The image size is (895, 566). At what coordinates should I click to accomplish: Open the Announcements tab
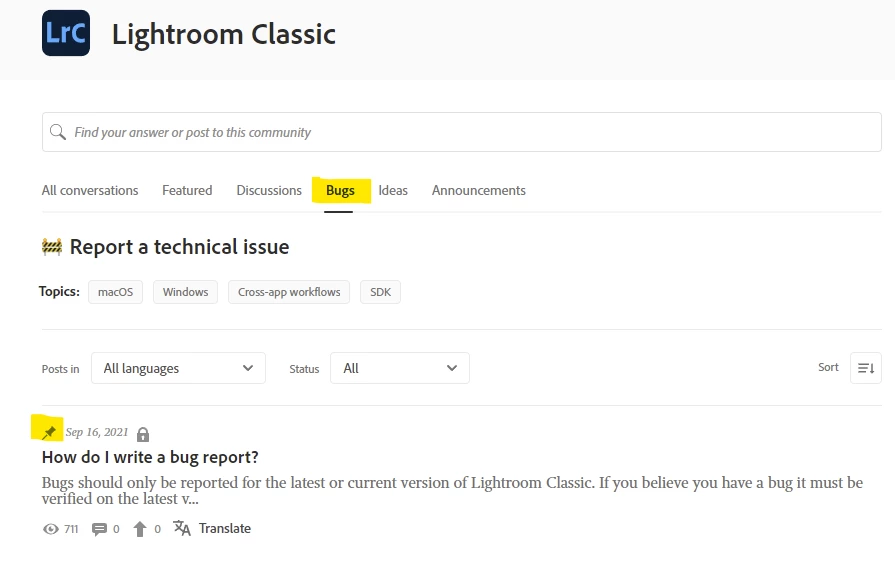478,190
